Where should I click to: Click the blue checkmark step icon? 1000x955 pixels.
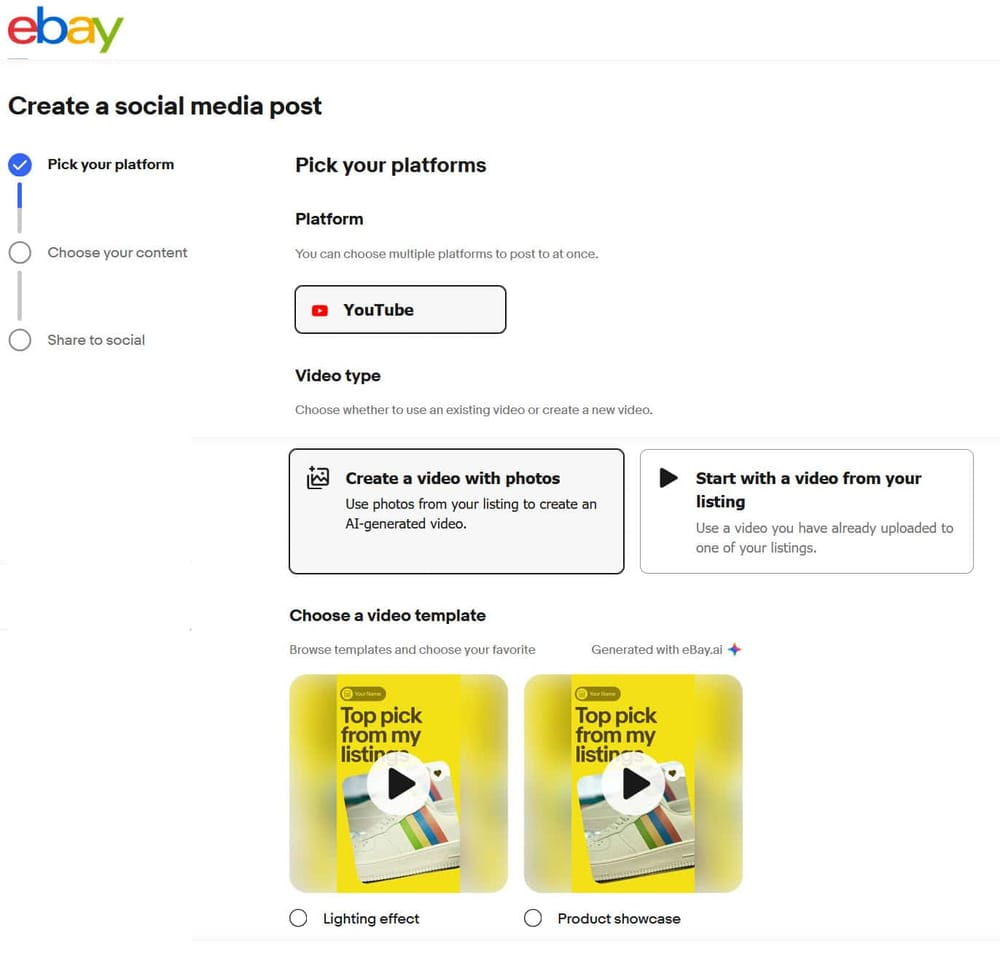pyautogui.click(x=20, y=165)
